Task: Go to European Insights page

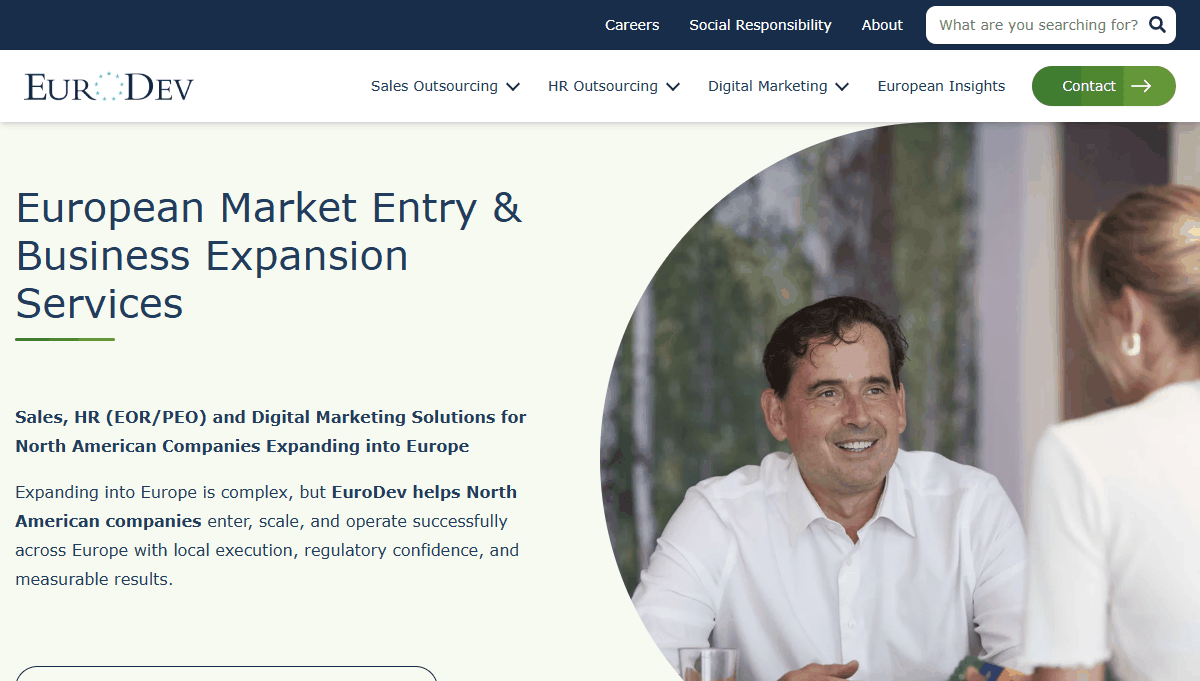Action: click(941, 86)
